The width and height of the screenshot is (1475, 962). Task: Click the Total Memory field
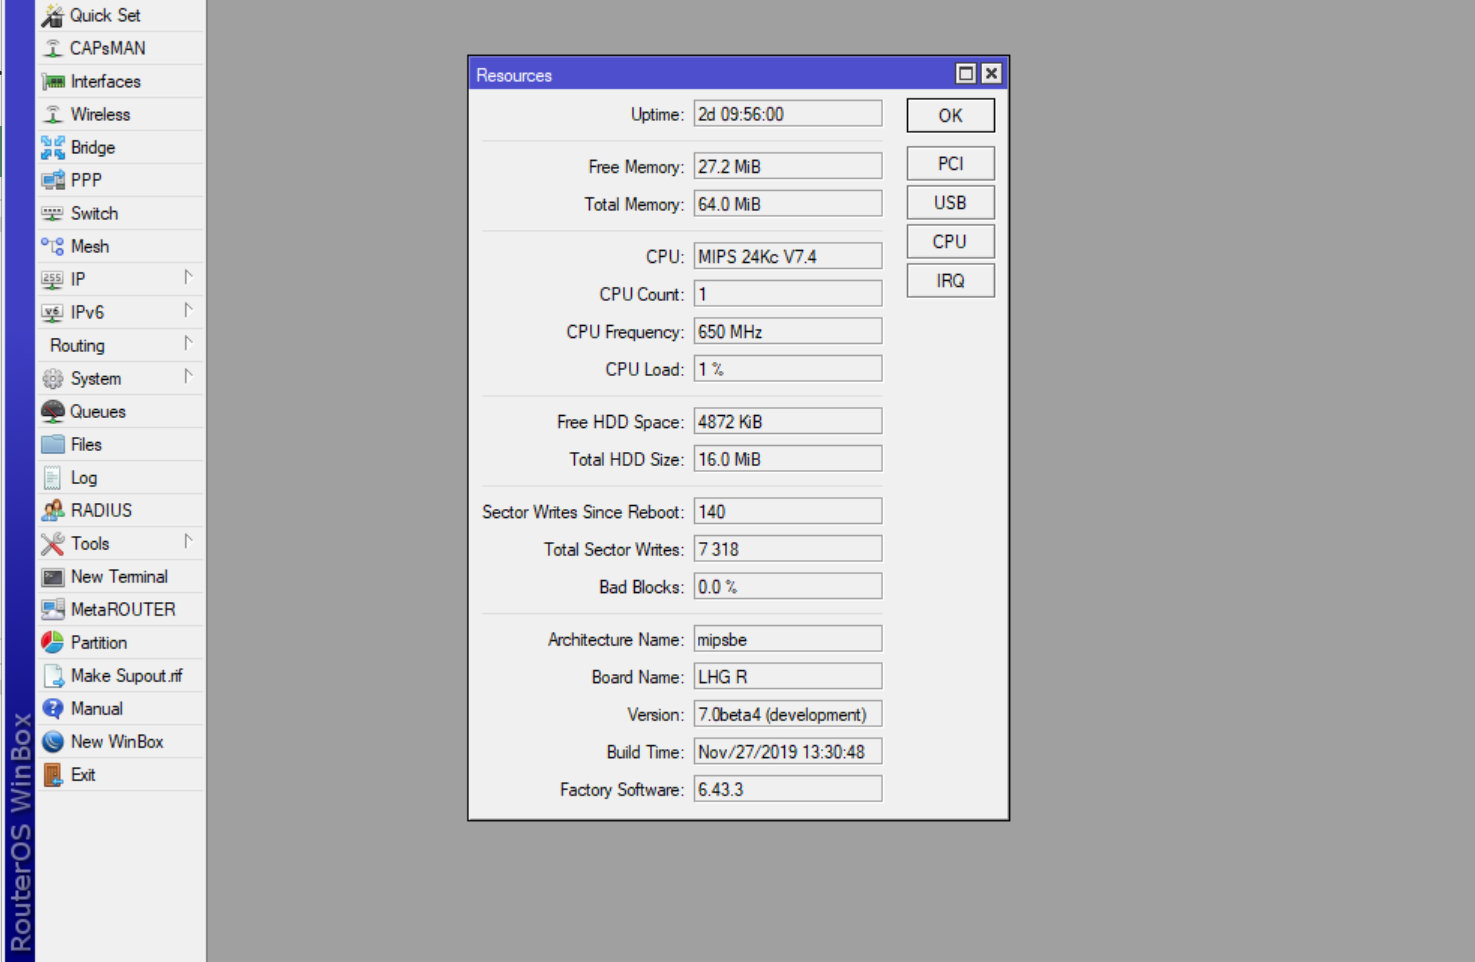pos(788,204)
